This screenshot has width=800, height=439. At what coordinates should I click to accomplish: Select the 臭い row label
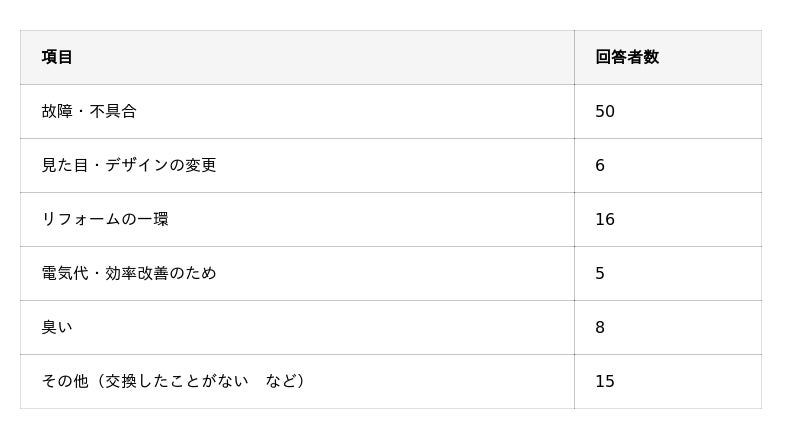click(57, 327)
